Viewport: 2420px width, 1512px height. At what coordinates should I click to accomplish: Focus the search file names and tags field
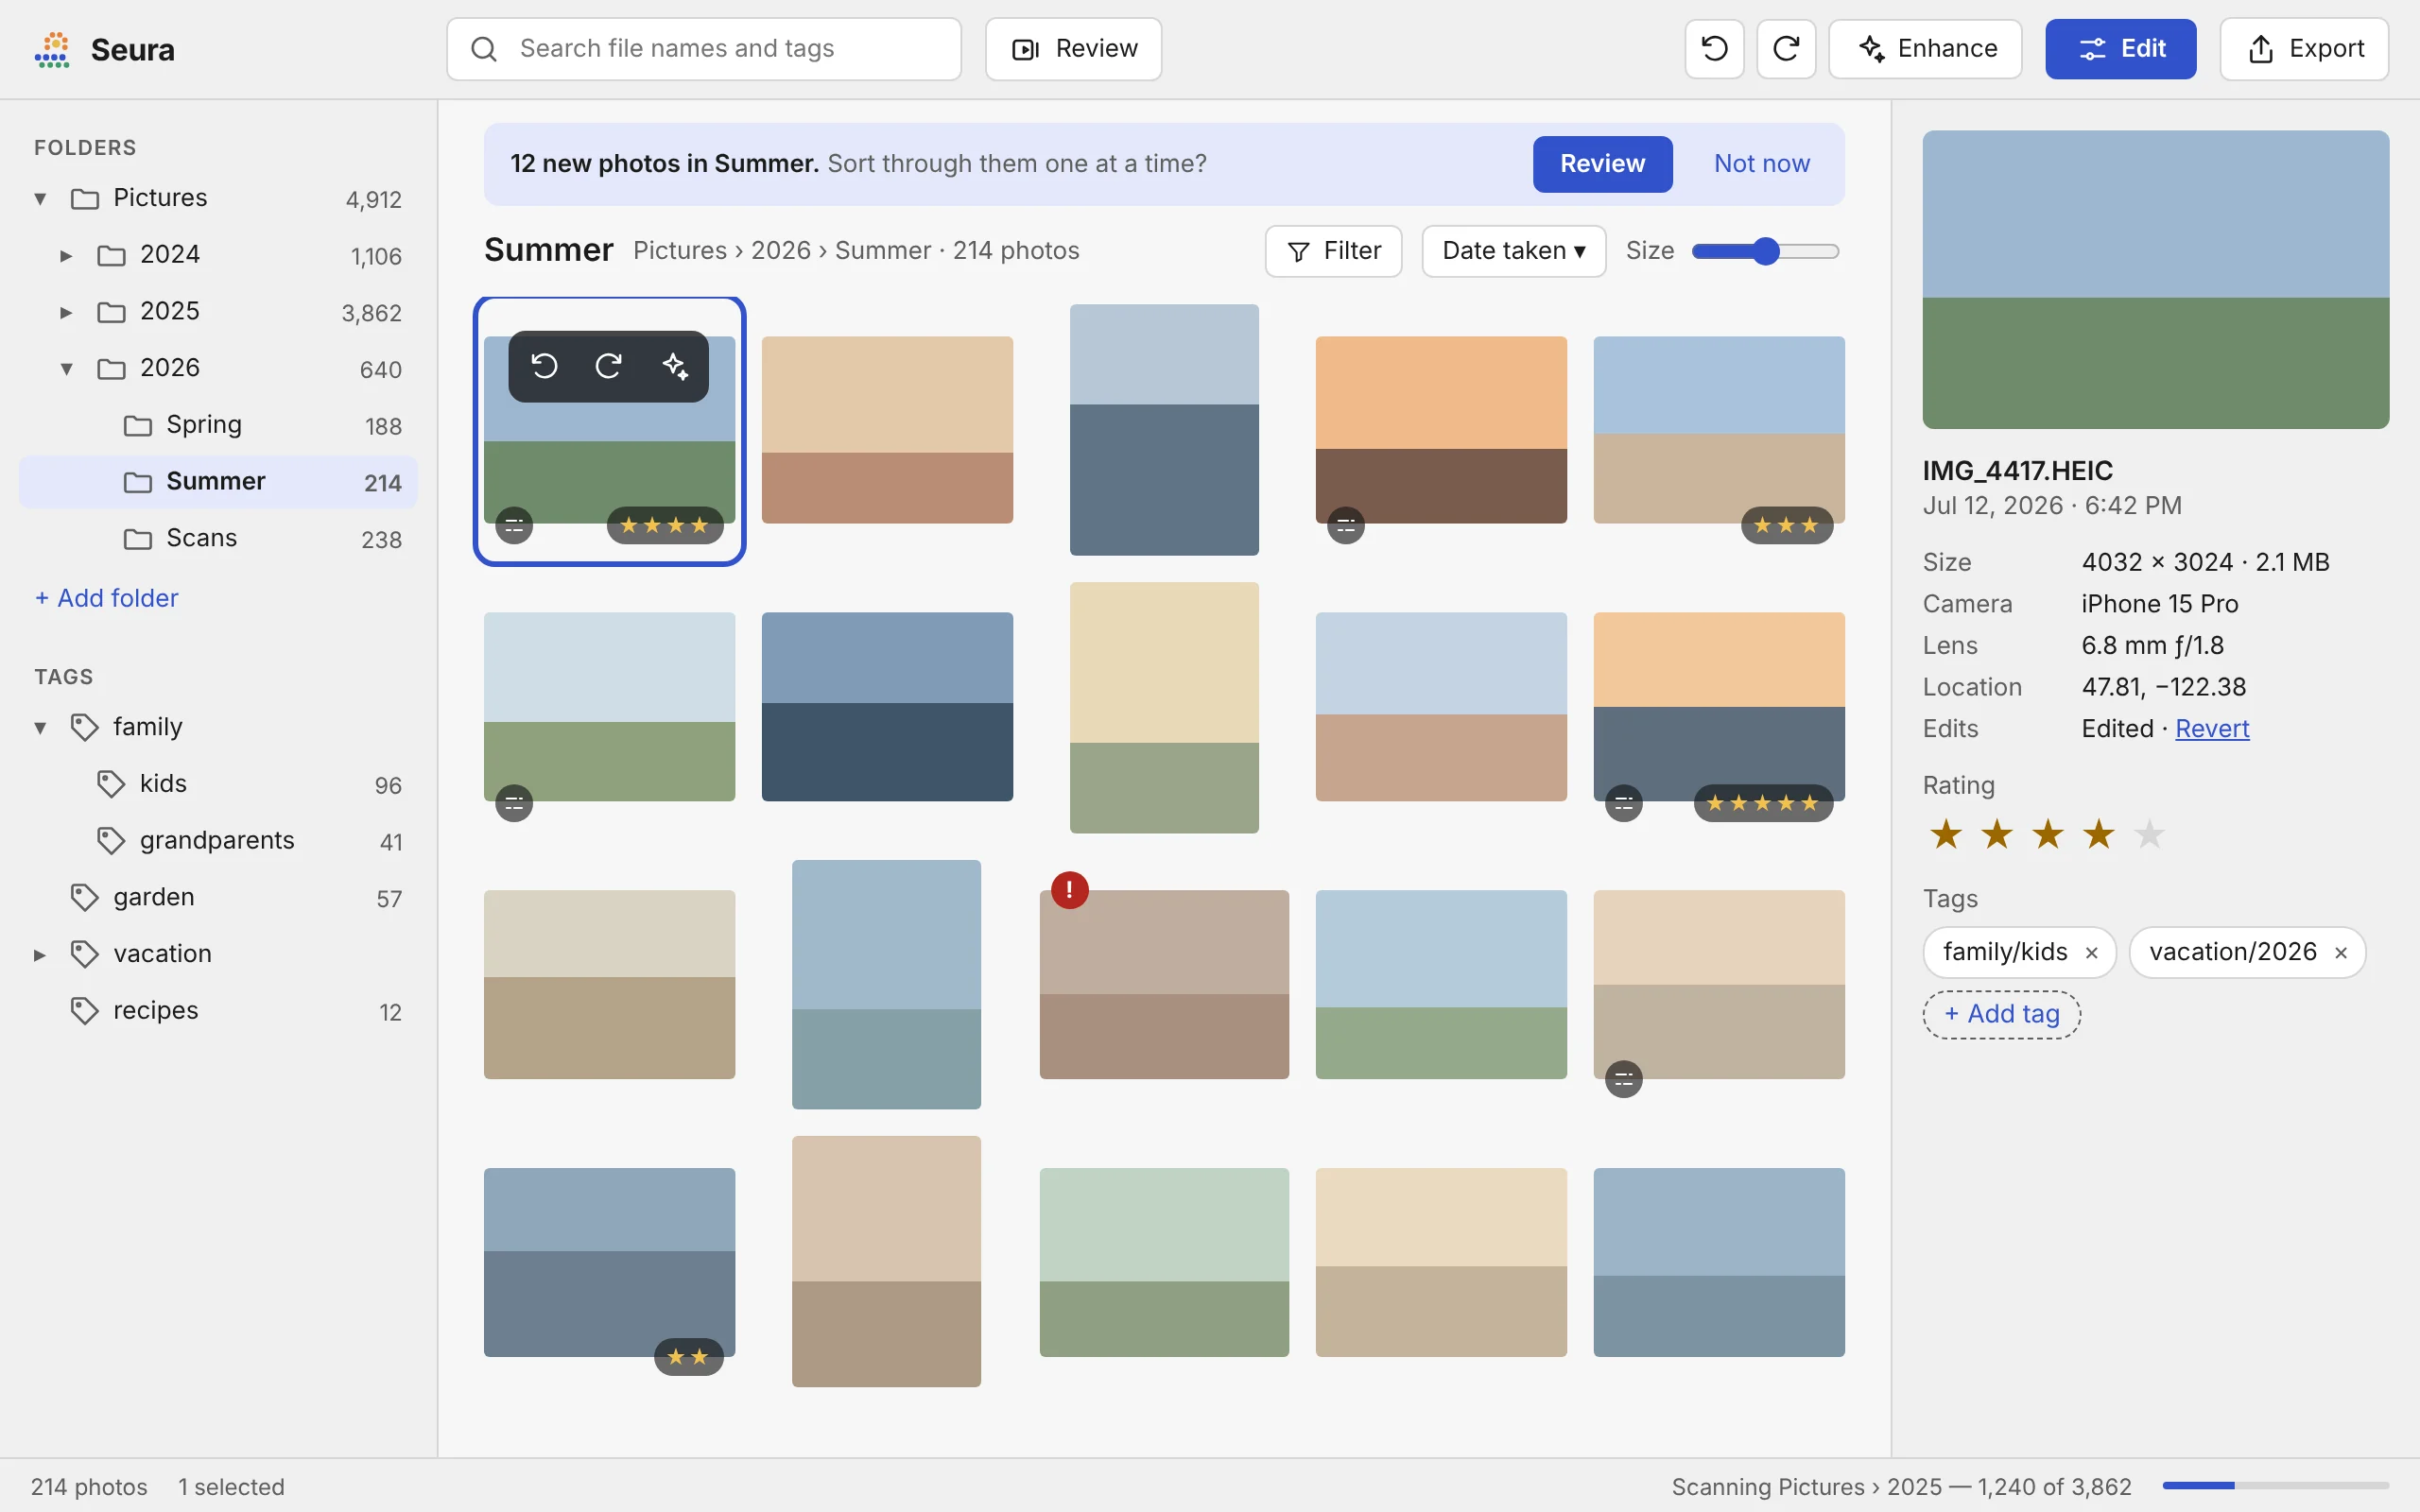pos(703,48)
